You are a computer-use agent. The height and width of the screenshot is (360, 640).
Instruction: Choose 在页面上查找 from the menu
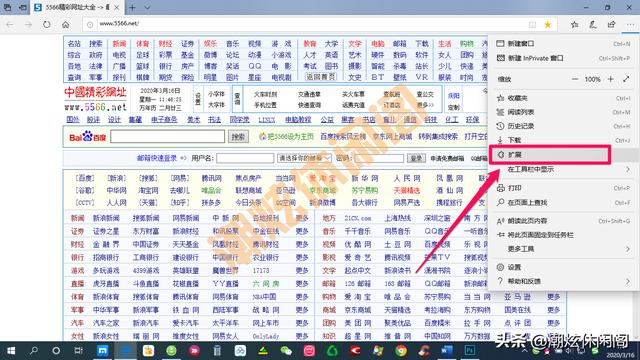563,202
